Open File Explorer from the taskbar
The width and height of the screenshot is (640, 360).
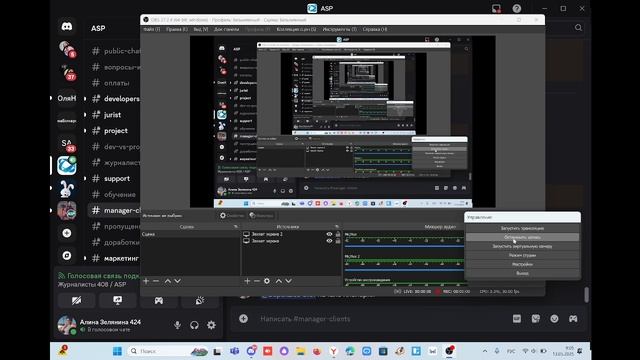coord(300,351)
